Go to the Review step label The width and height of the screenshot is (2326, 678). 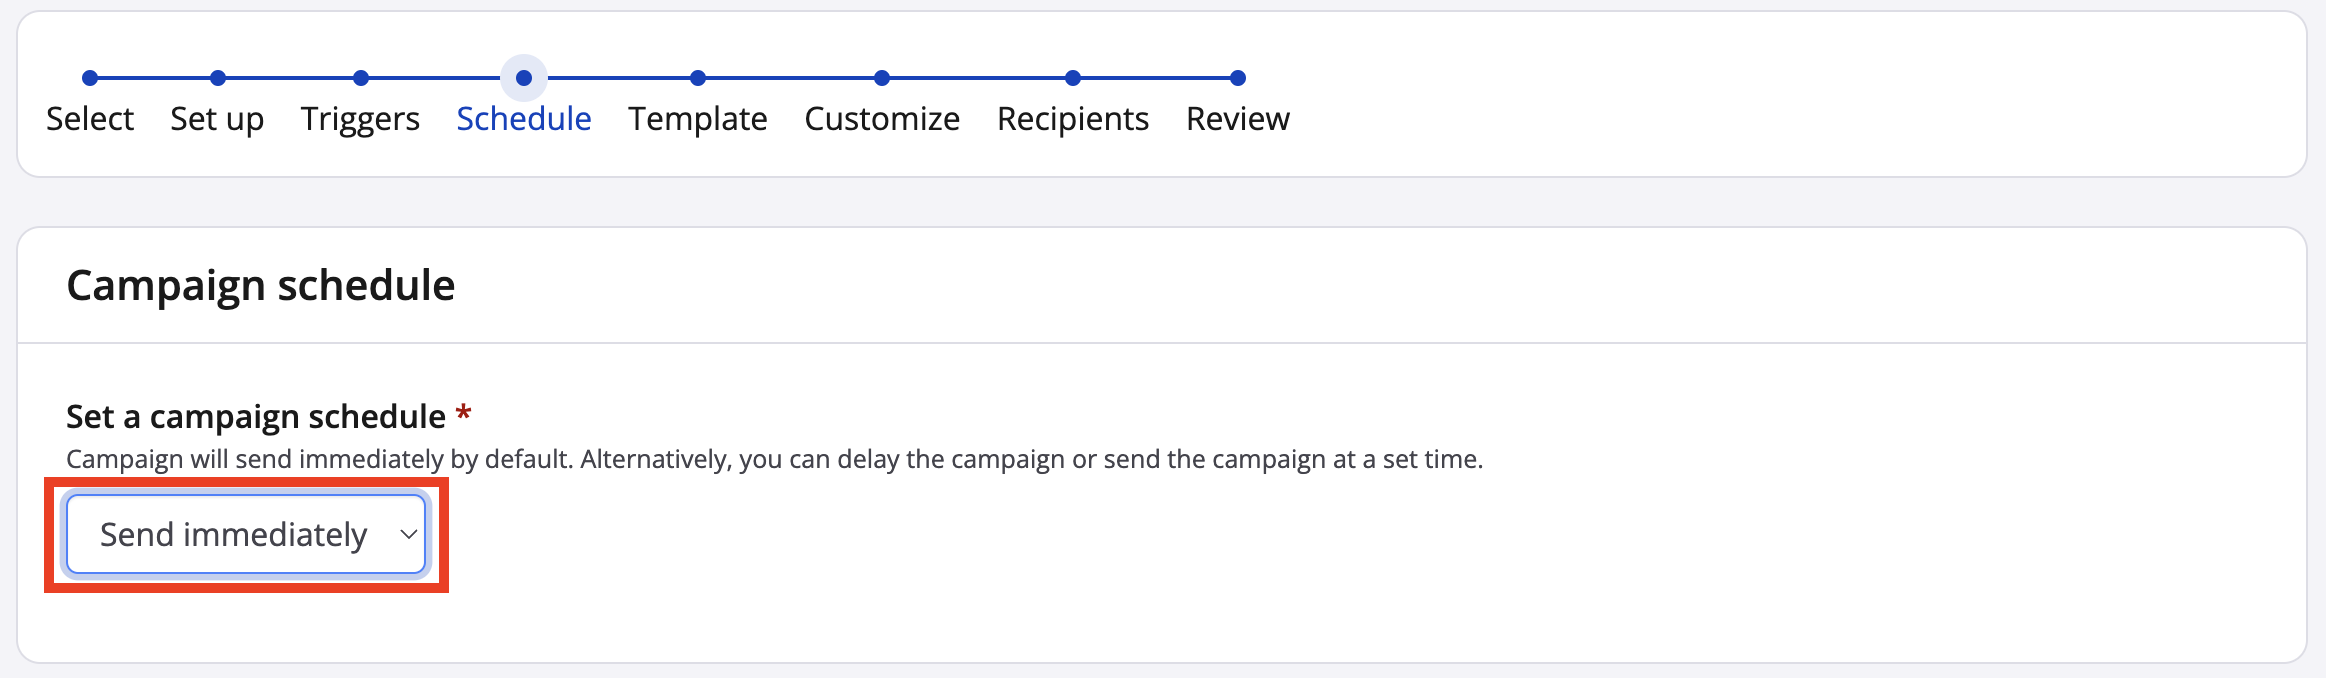(x=1238, y=119)
